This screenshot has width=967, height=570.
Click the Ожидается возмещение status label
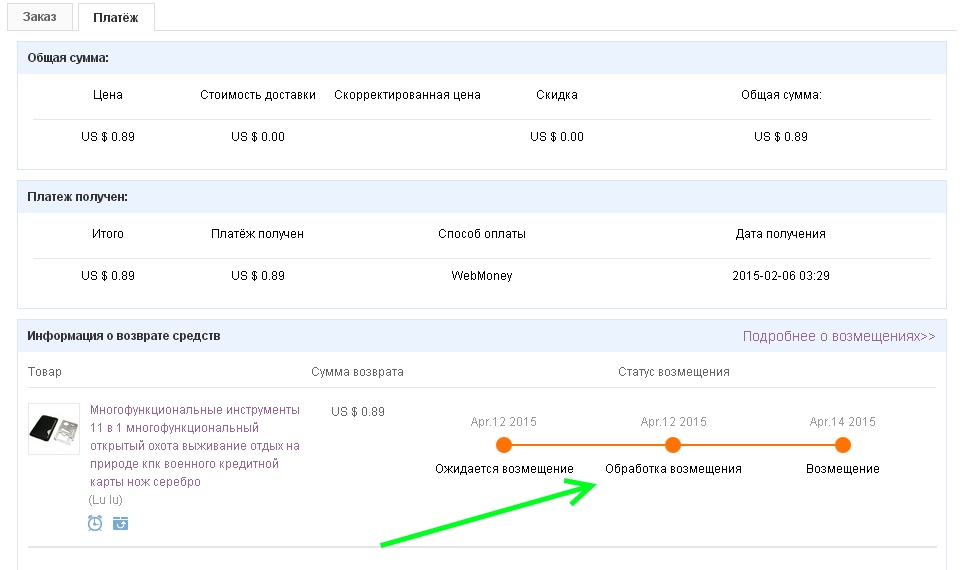tap(504, 469)
